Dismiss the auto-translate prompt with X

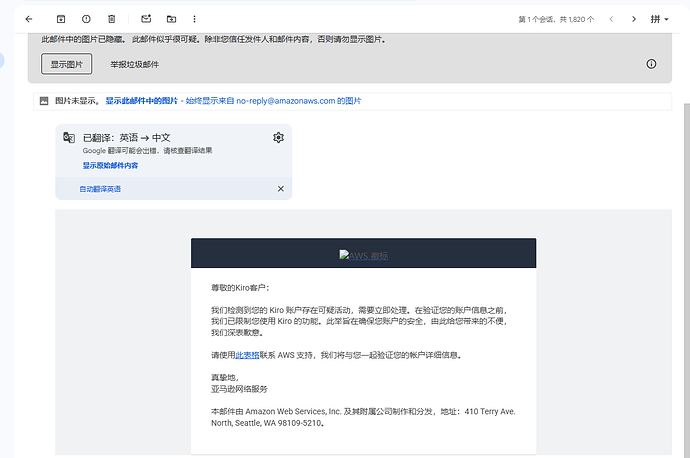click(281, 189)
